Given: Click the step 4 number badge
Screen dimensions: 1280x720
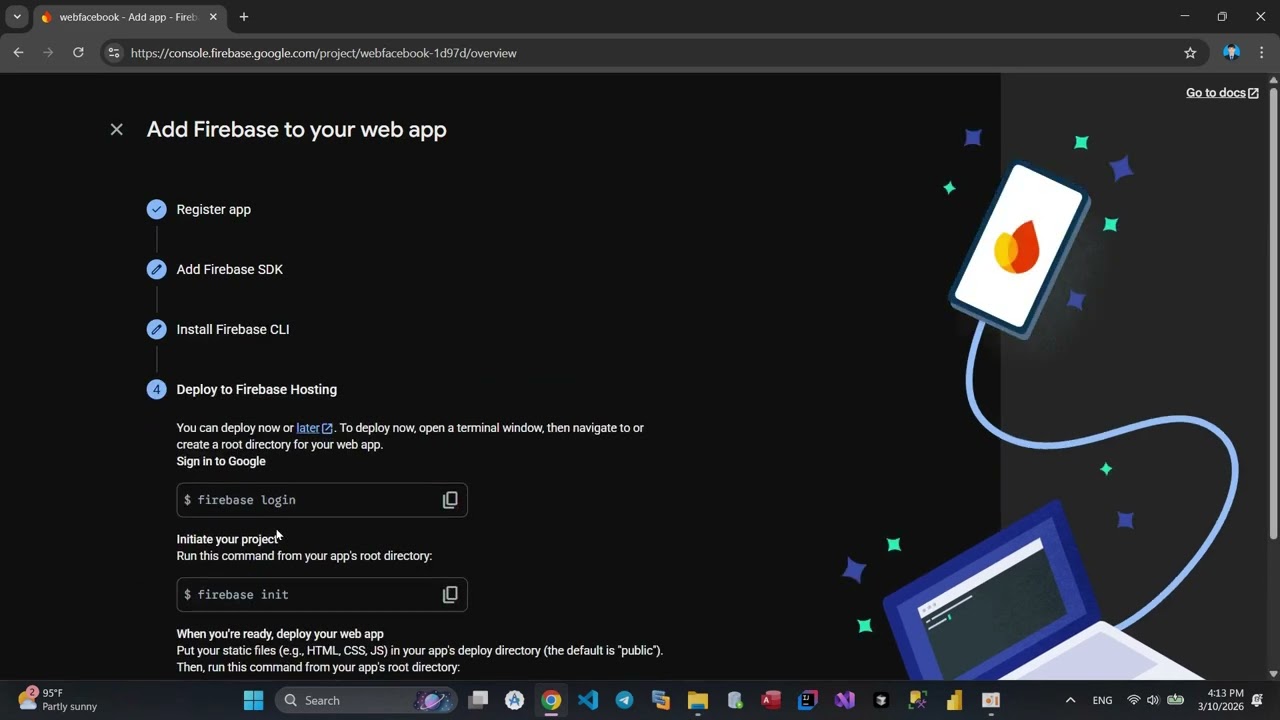Looking at the screenshot, I should tap(156, 389).
